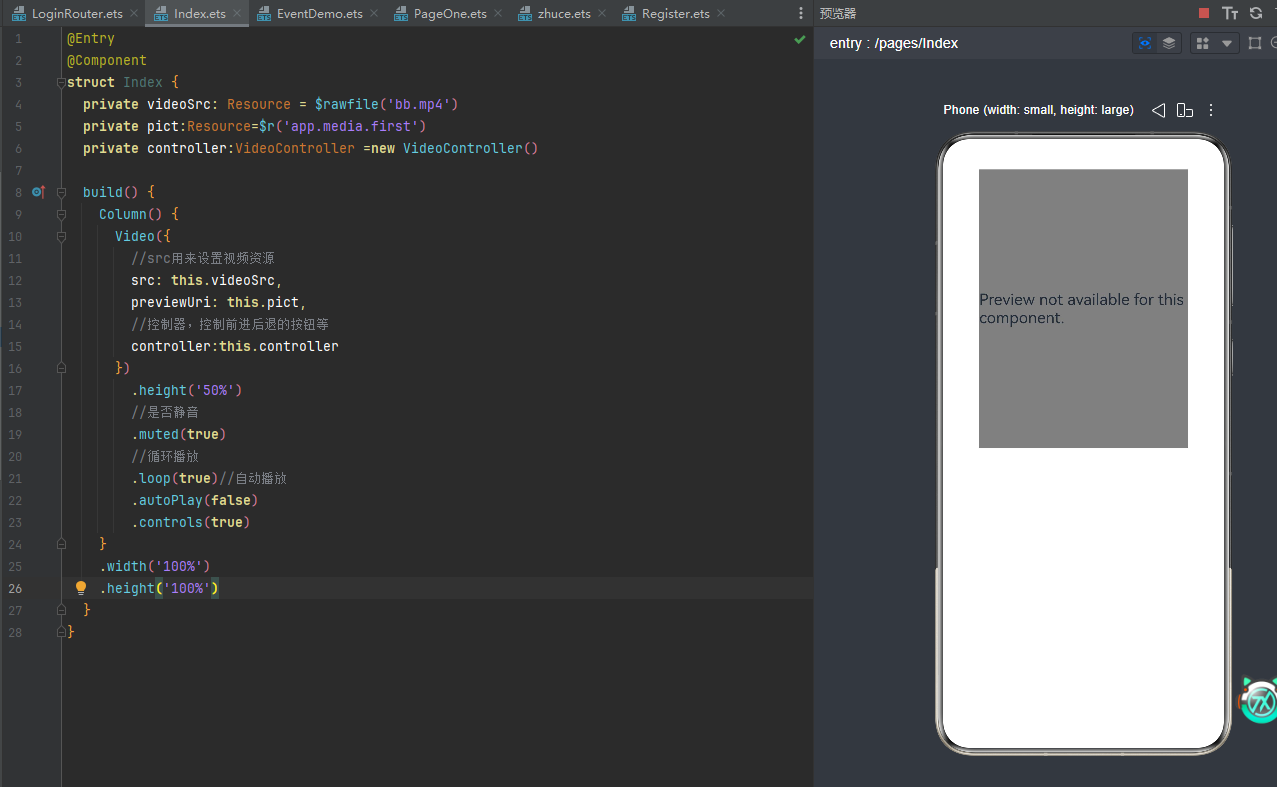The image size is (1277, 787).
Task: Click the 预览器 panel title
Action: coord(838,13)
